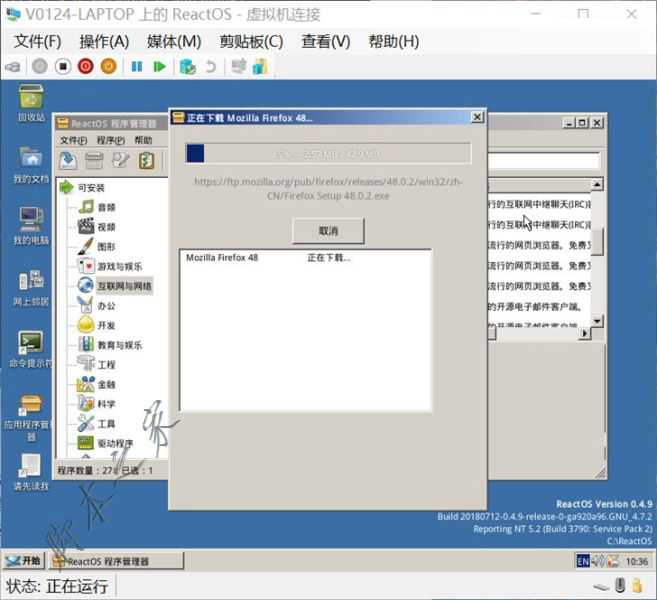Screen dimensions: 657x600
Task: Select the 音频 (Audio) category
Action: tap(106, 207)
